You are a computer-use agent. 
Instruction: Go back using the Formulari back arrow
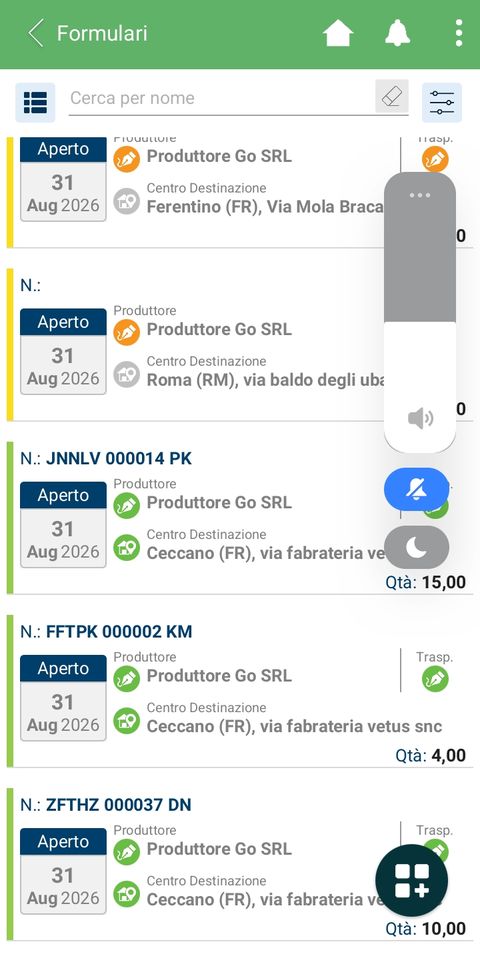[36, 33]
